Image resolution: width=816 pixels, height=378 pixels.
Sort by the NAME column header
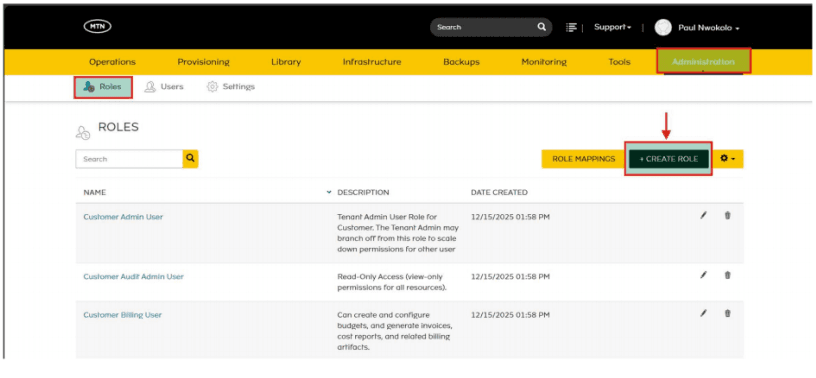95,192
